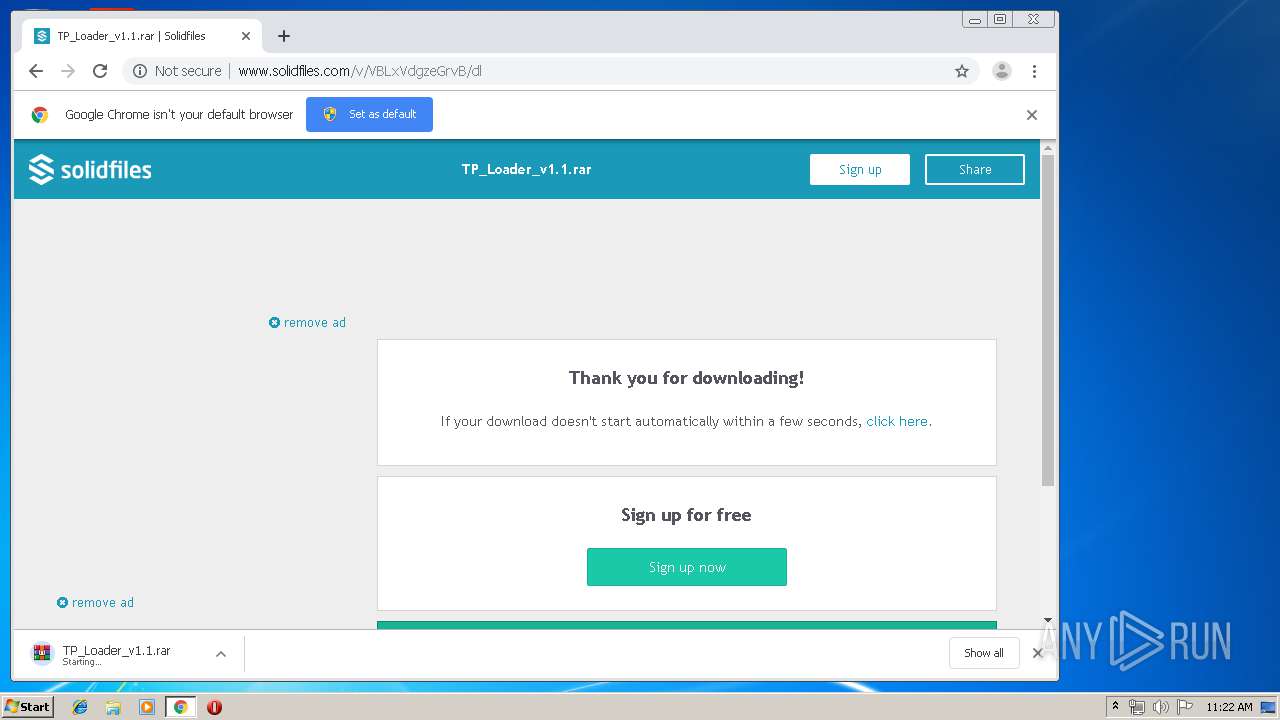Click the file title TP_Loader_v1.1.rar in the header

(526, 169)
